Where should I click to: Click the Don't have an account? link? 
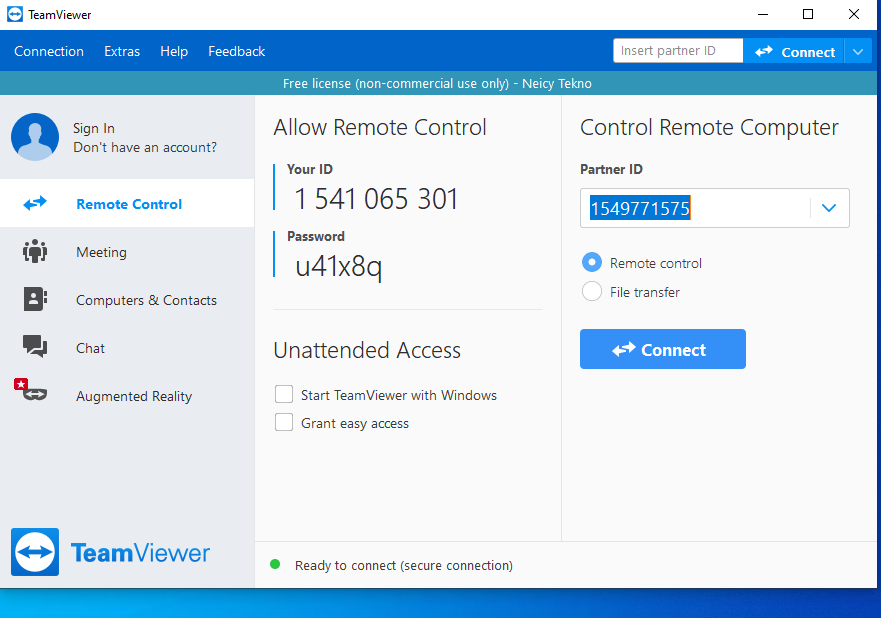pos(145,147)
